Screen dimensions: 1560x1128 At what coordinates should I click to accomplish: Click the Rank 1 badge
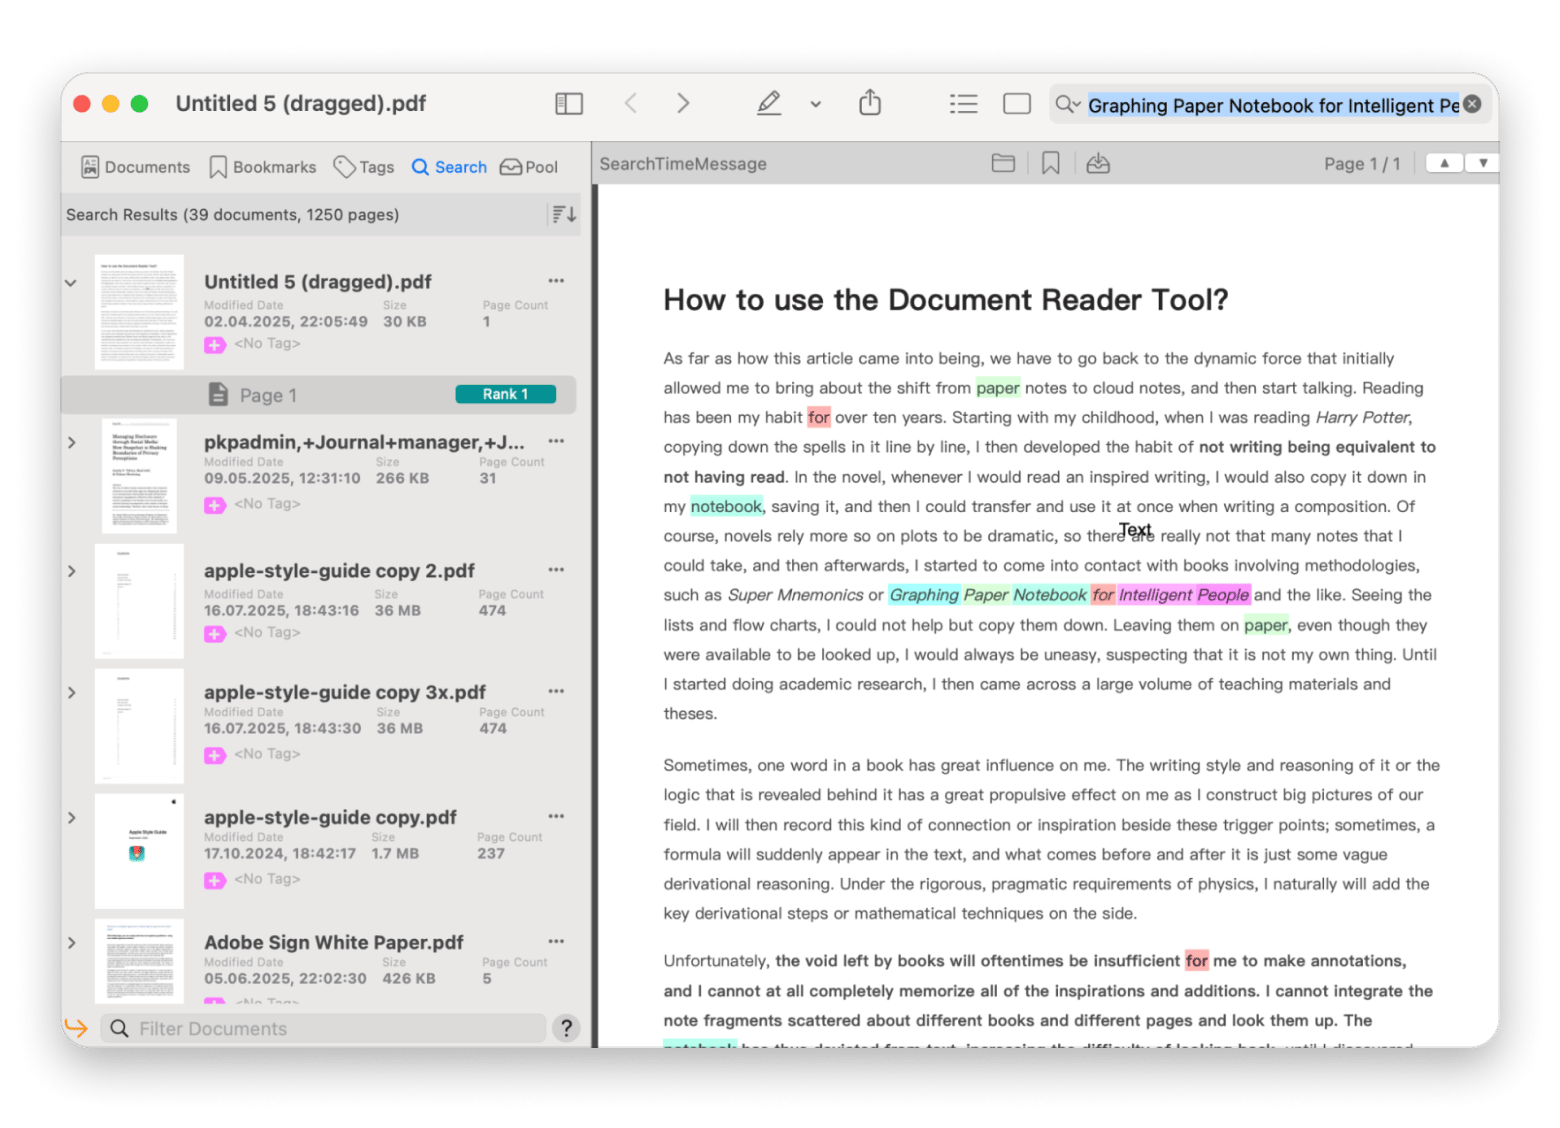[505, 394]
